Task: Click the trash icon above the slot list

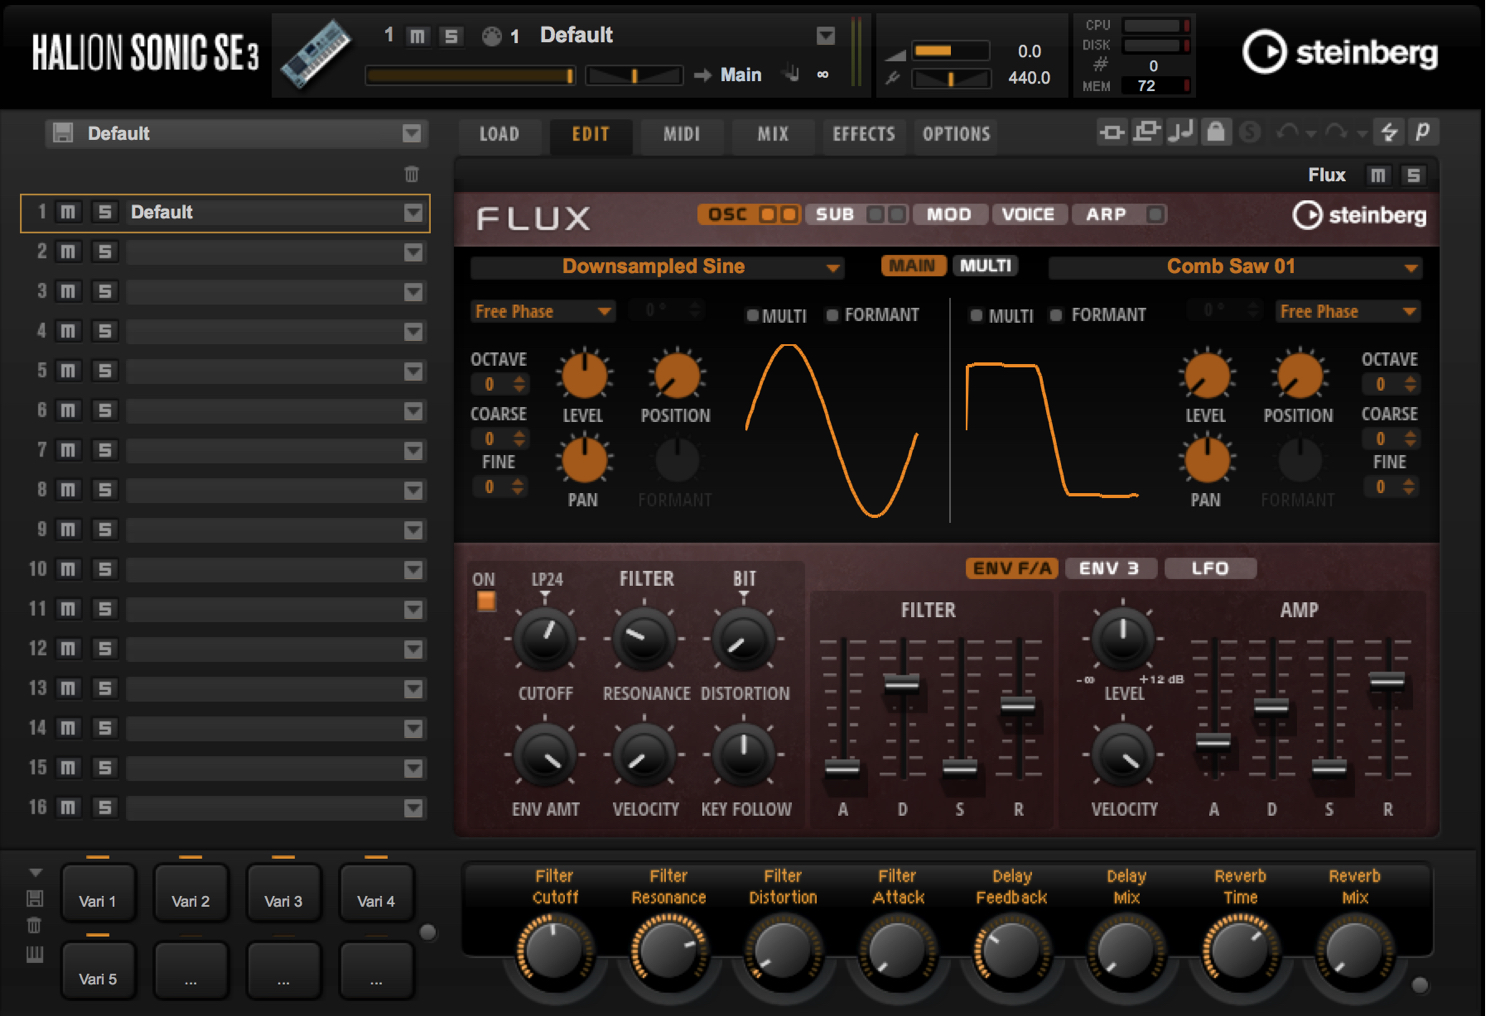Action: tap(412, 174)
